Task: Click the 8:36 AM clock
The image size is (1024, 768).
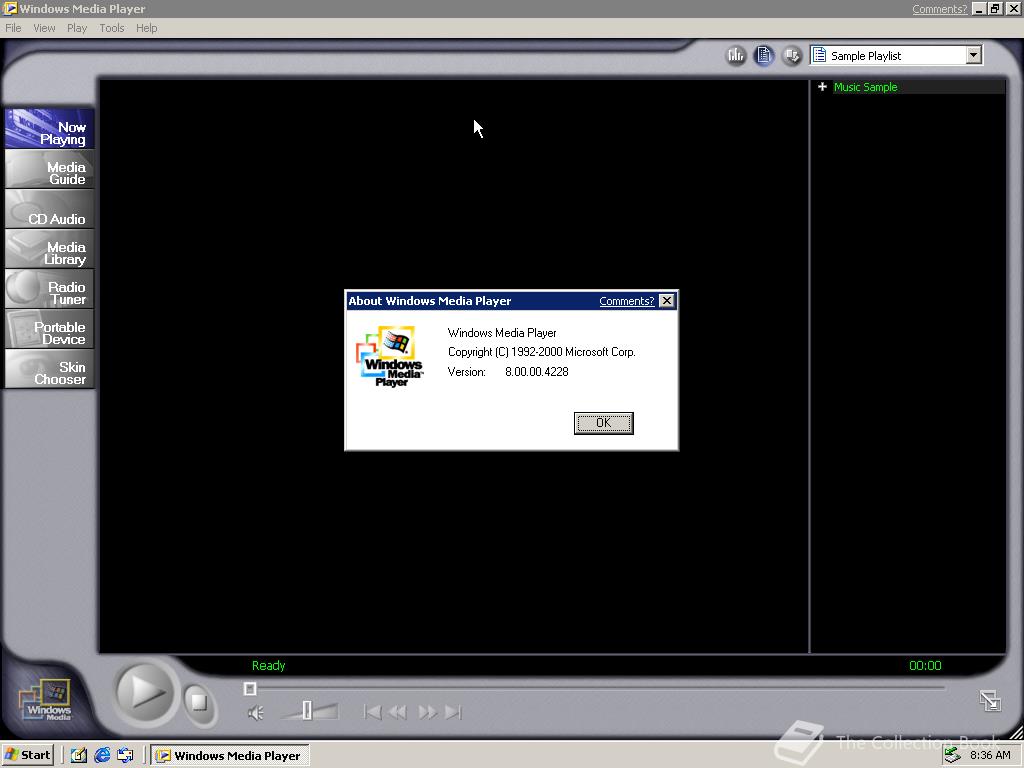Action: click(990, 756)
